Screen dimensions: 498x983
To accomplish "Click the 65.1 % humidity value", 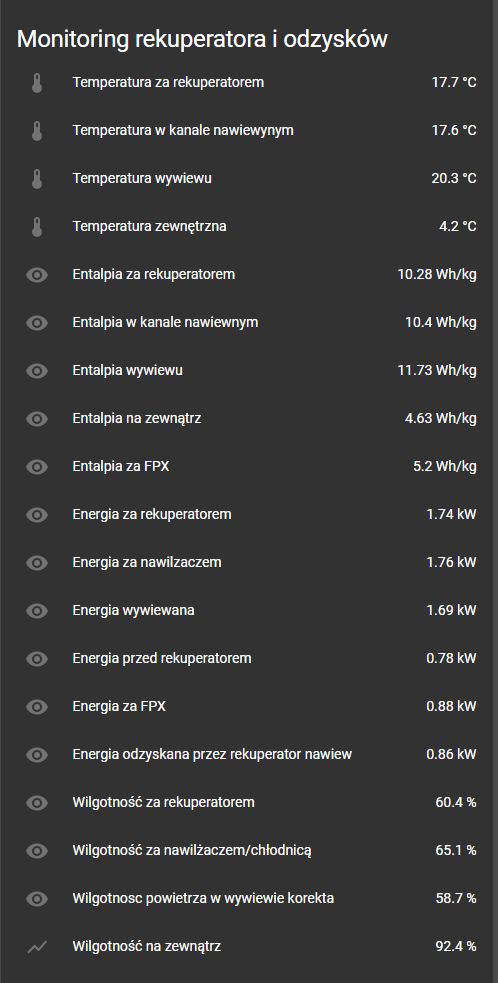I will [x=456, y=850].
